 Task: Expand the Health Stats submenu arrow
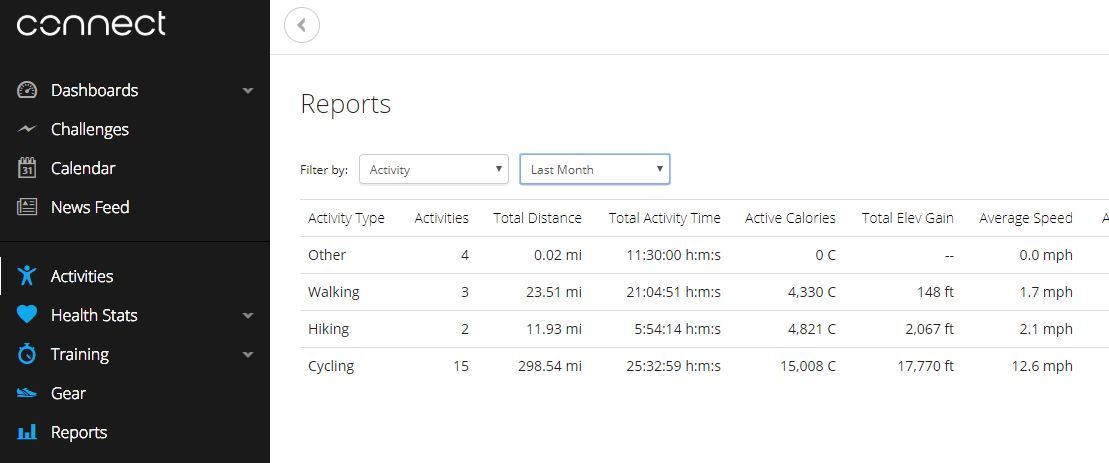(x=248, y=316)
